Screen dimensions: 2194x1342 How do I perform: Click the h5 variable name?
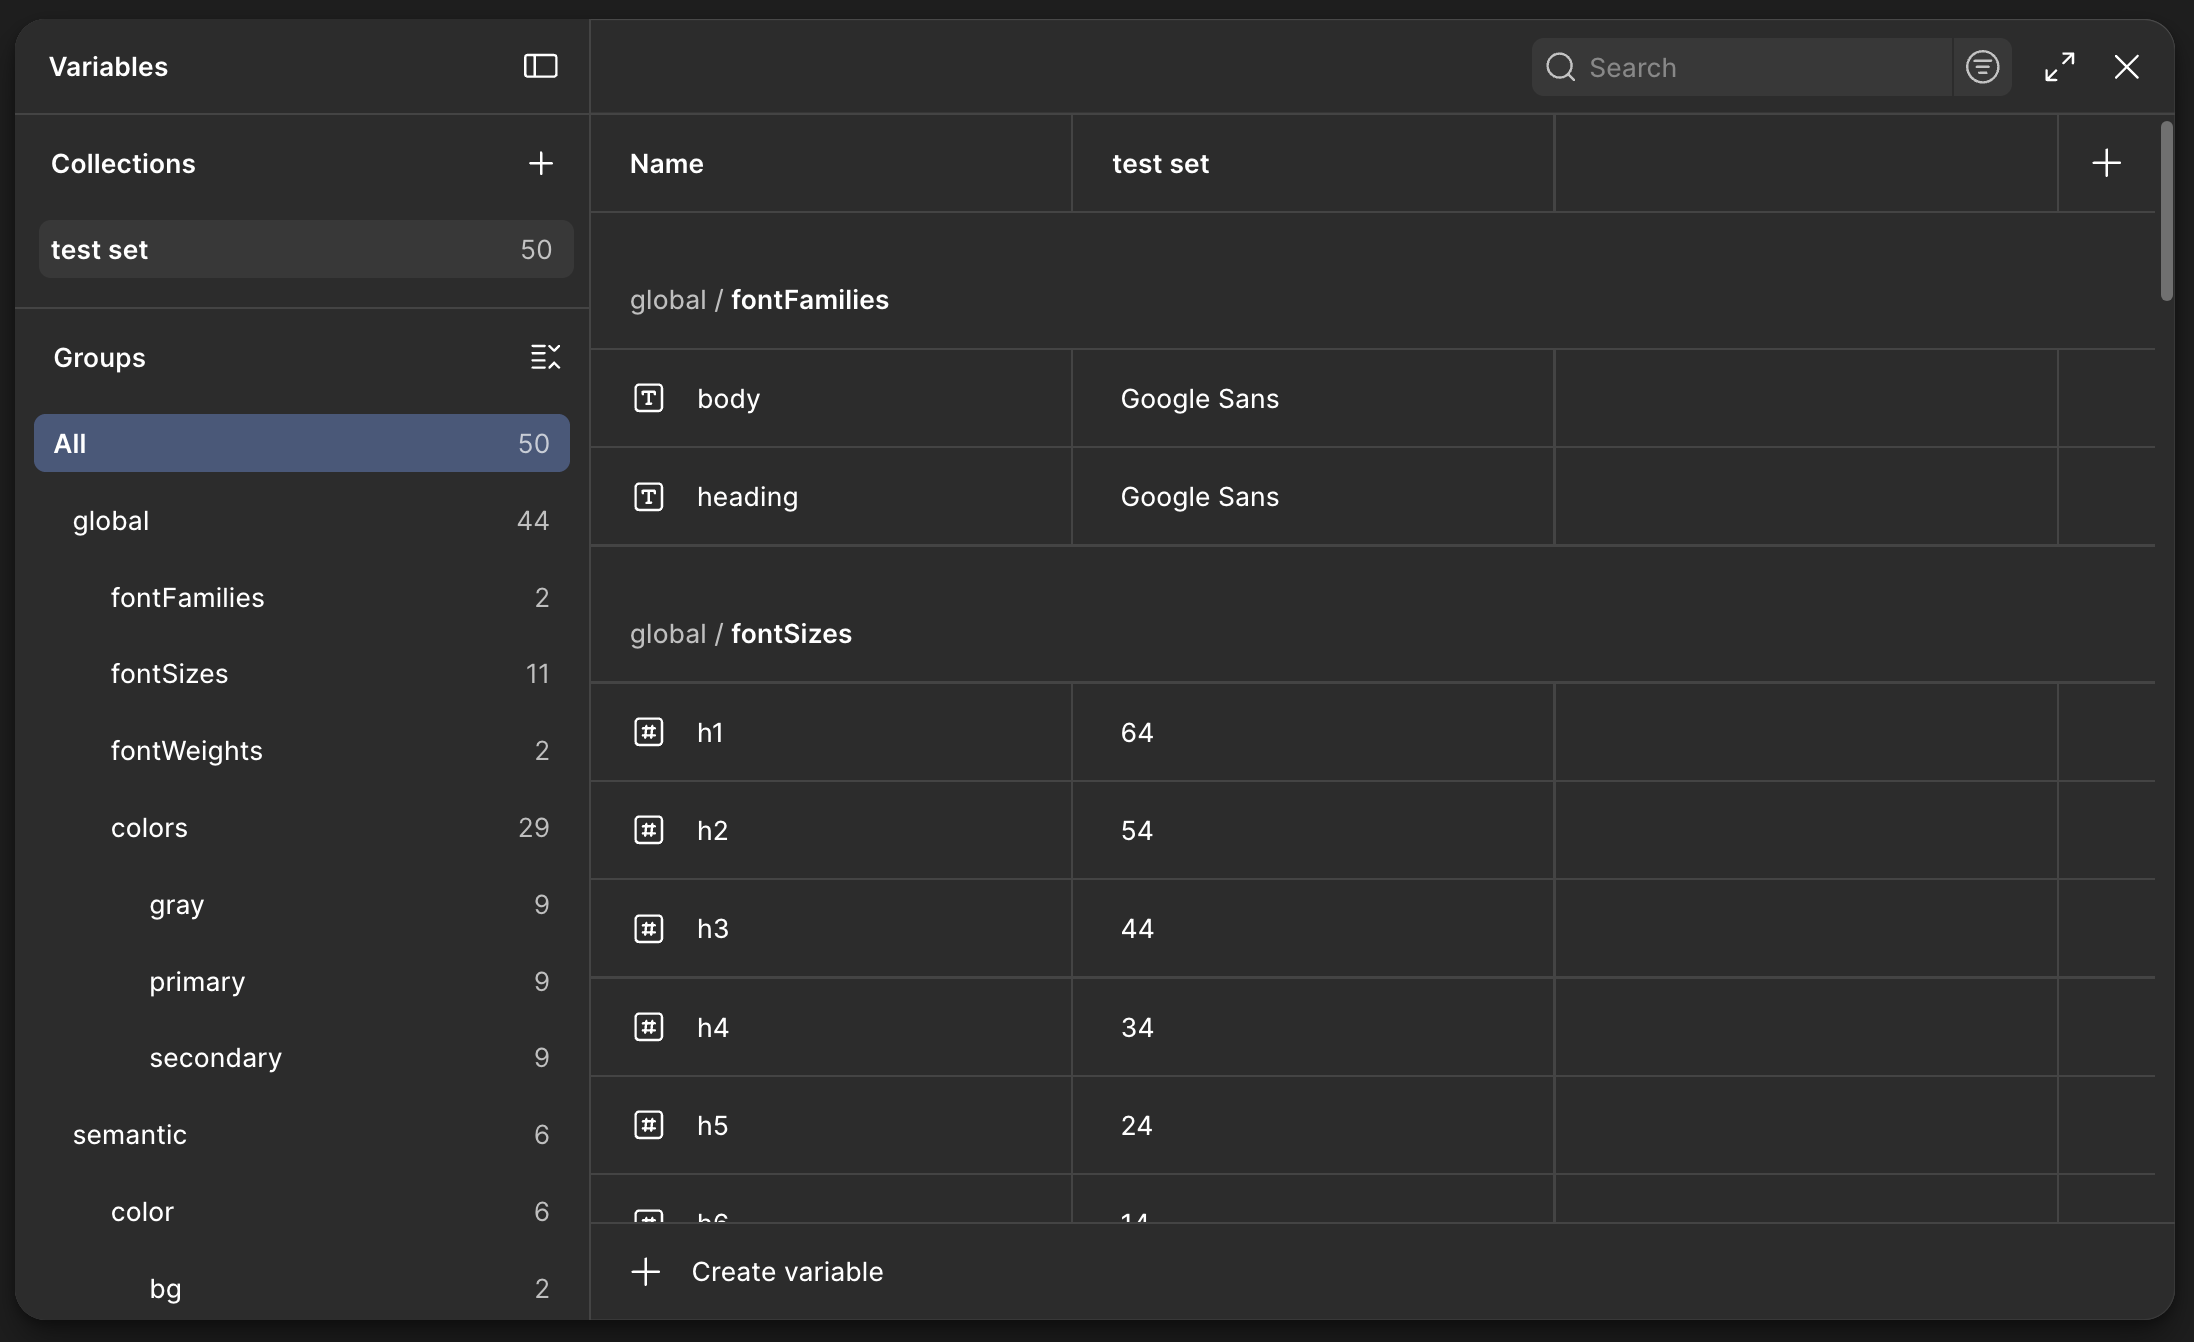tap(712, 1125)
